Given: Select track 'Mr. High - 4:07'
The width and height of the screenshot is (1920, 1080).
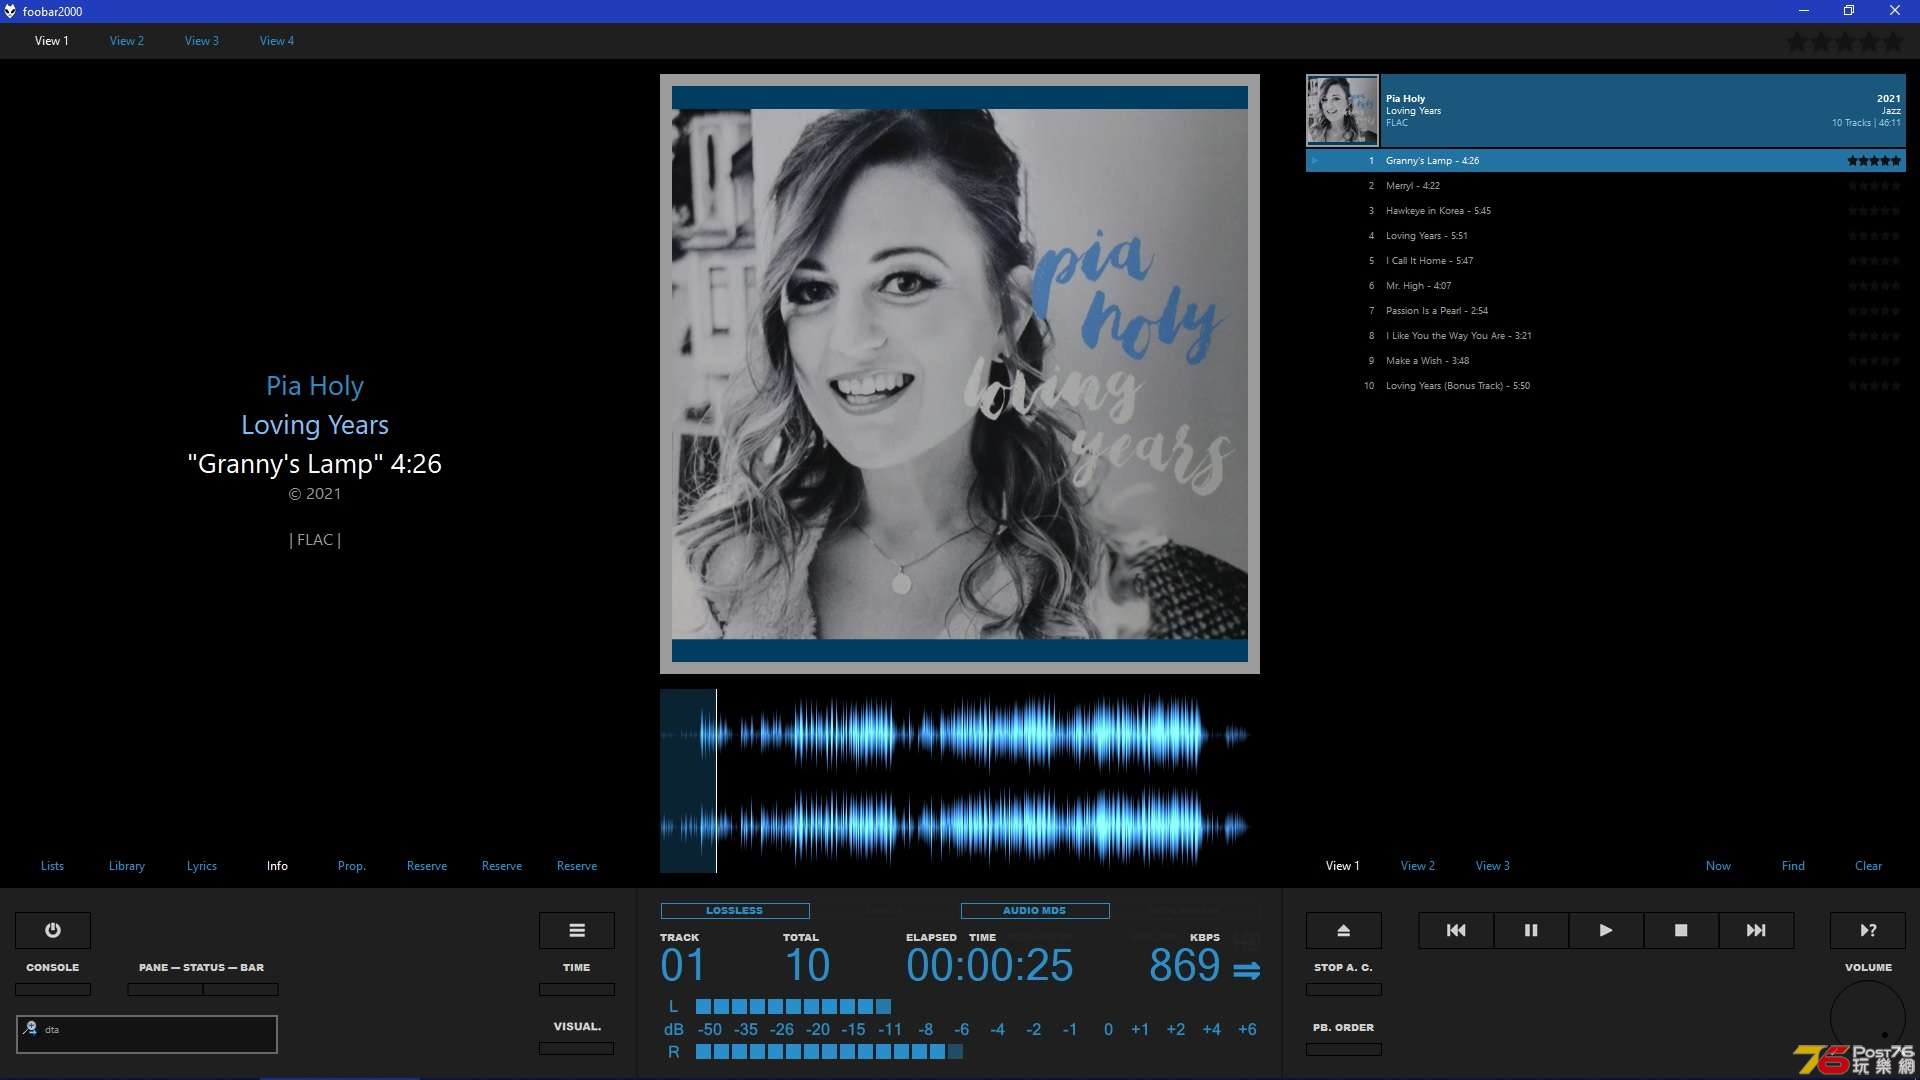Looking at the screenshot, I should [1606, 286].
